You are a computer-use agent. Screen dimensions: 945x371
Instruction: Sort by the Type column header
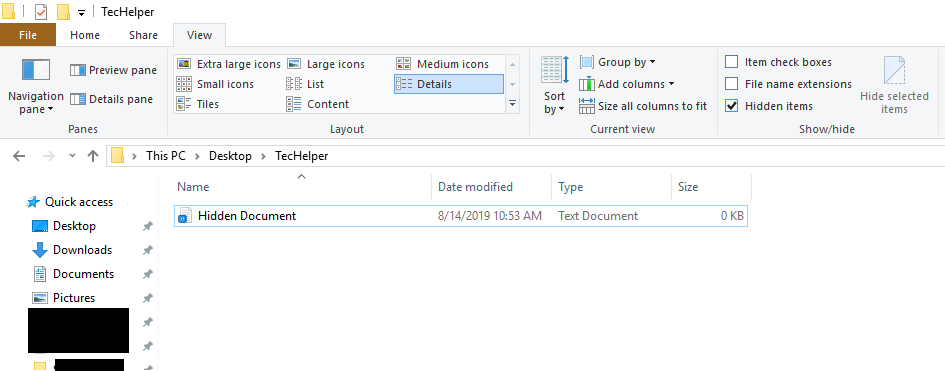611,187
